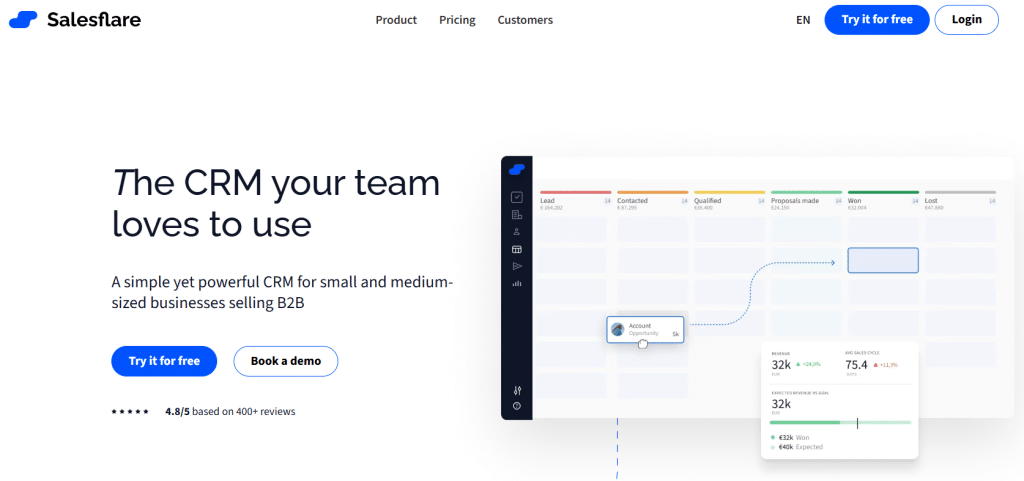This screenshot has height=481, width=1024.
Task: Click the expected revenue vs goal progress bar
Action: pos(840,423)
